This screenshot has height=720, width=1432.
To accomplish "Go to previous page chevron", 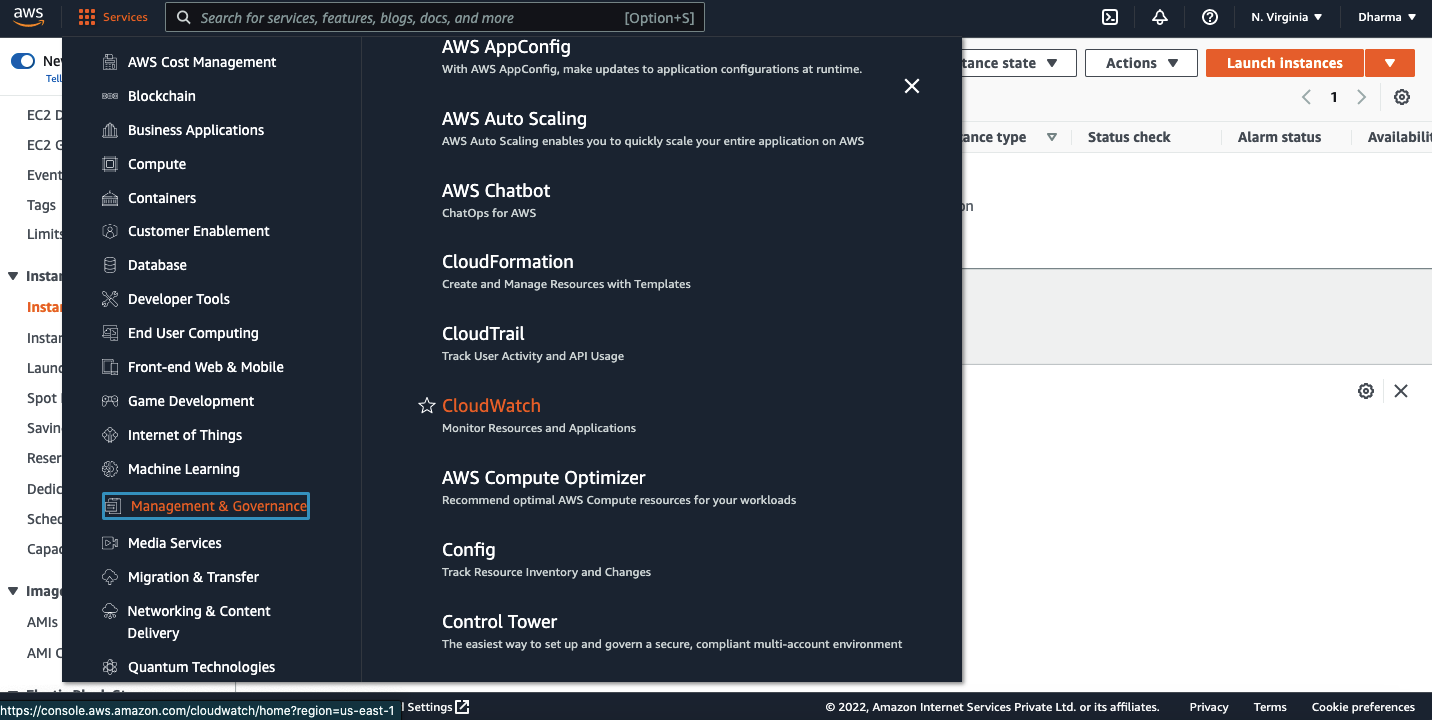I will pos(1306,97).
